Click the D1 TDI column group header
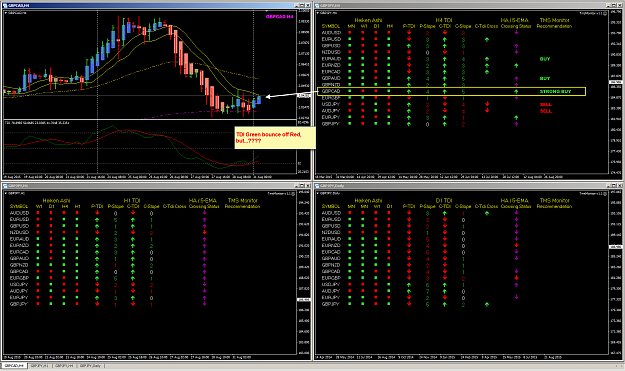Screen dimensions: 625x371 pyautogui.click(x=444, y=200)
